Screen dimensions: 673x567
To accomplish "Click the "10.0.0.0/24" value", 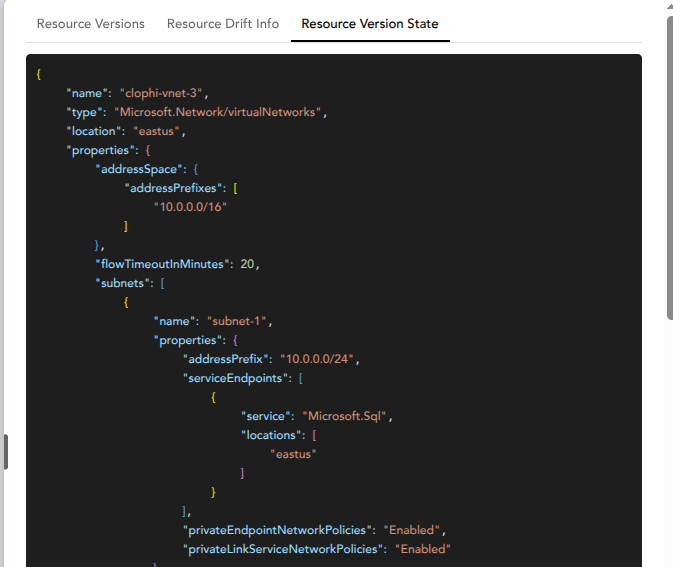I will [317, 359].
